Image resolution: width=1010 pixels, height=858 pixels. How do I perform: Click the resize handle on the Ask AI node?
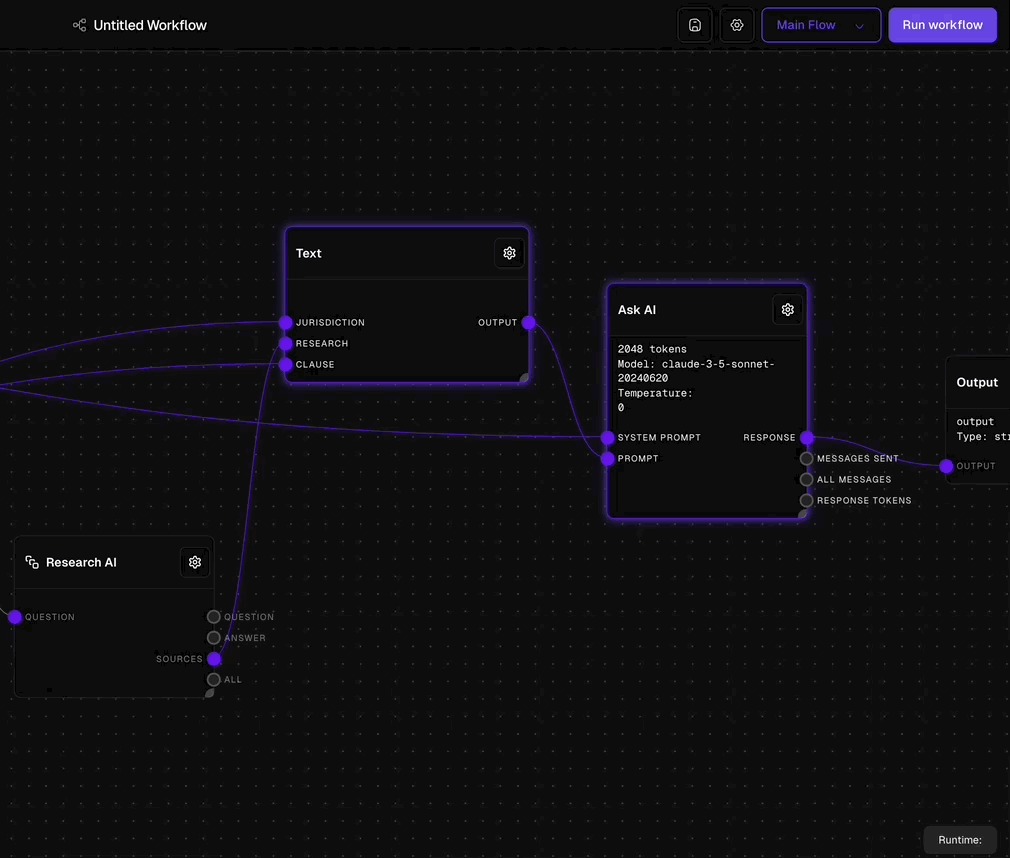pos(802,513)
